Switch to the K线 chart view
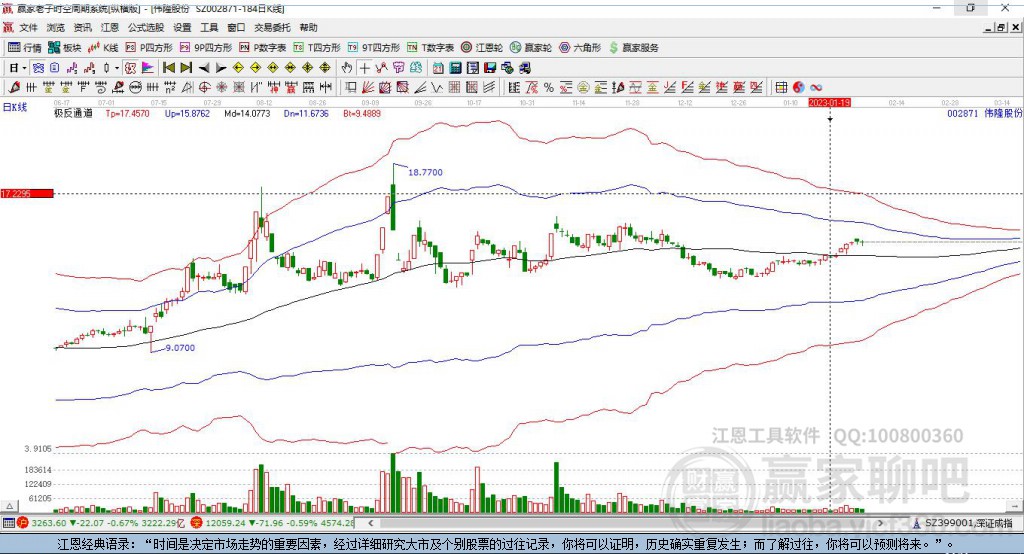This screenshot has width=1024, height=554. point(103,48)
